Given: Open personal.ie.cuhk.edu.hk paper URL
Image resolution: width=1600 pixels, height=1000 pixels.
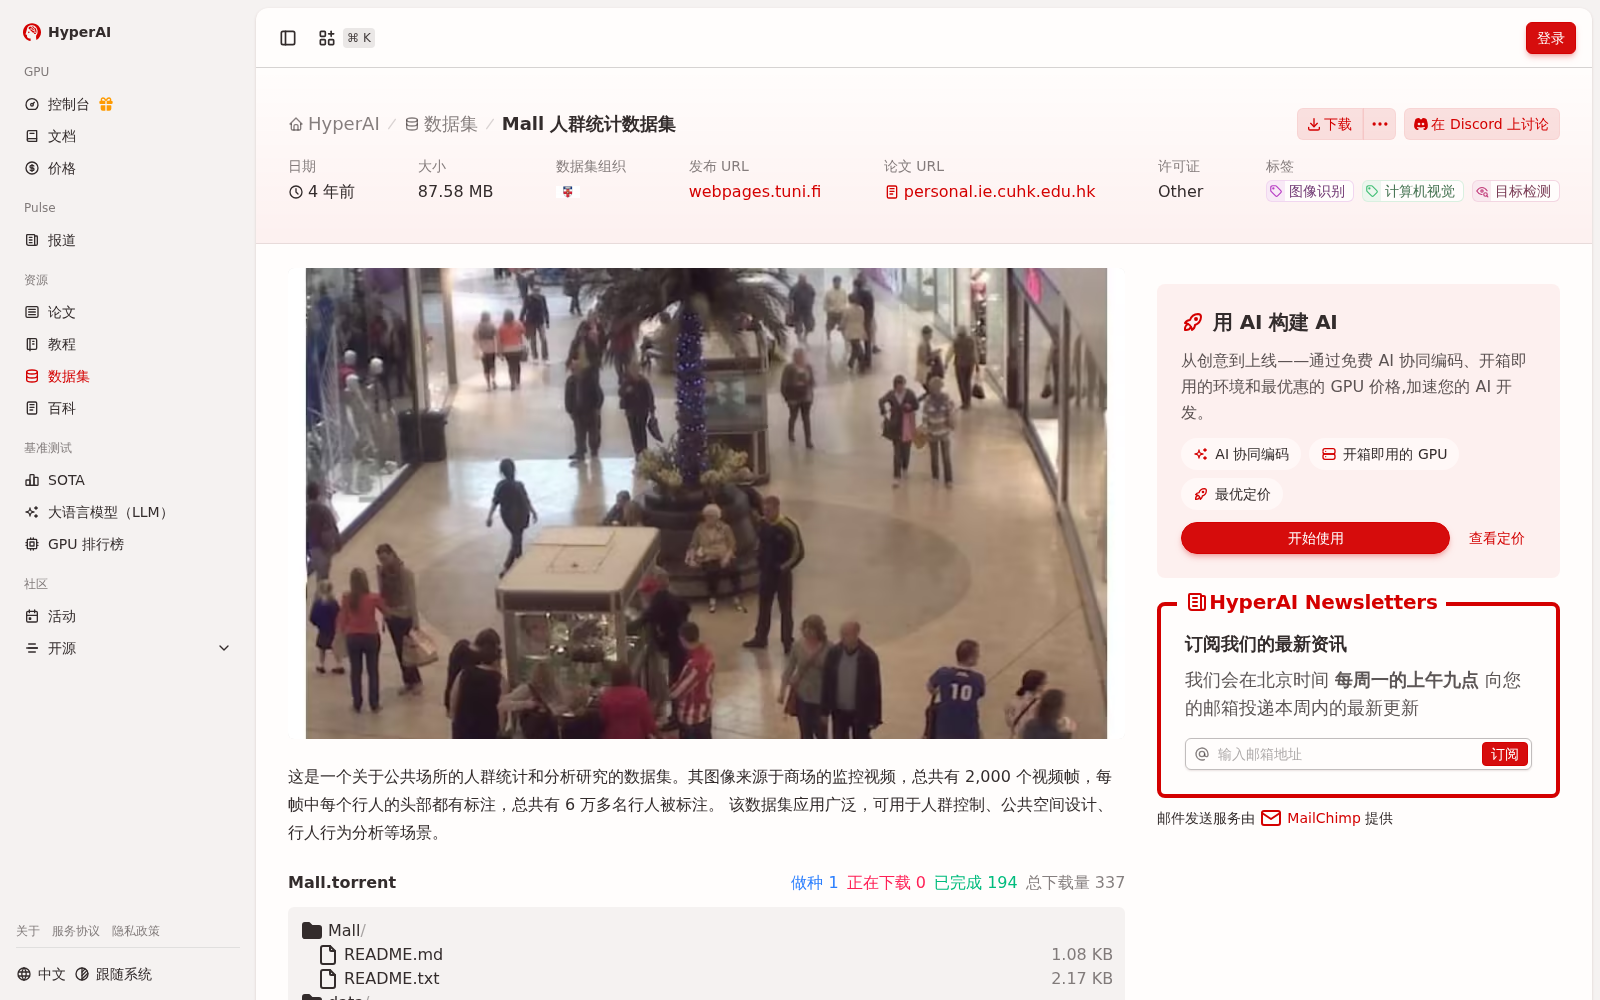Looking at the screenshot, I should 990,191.
